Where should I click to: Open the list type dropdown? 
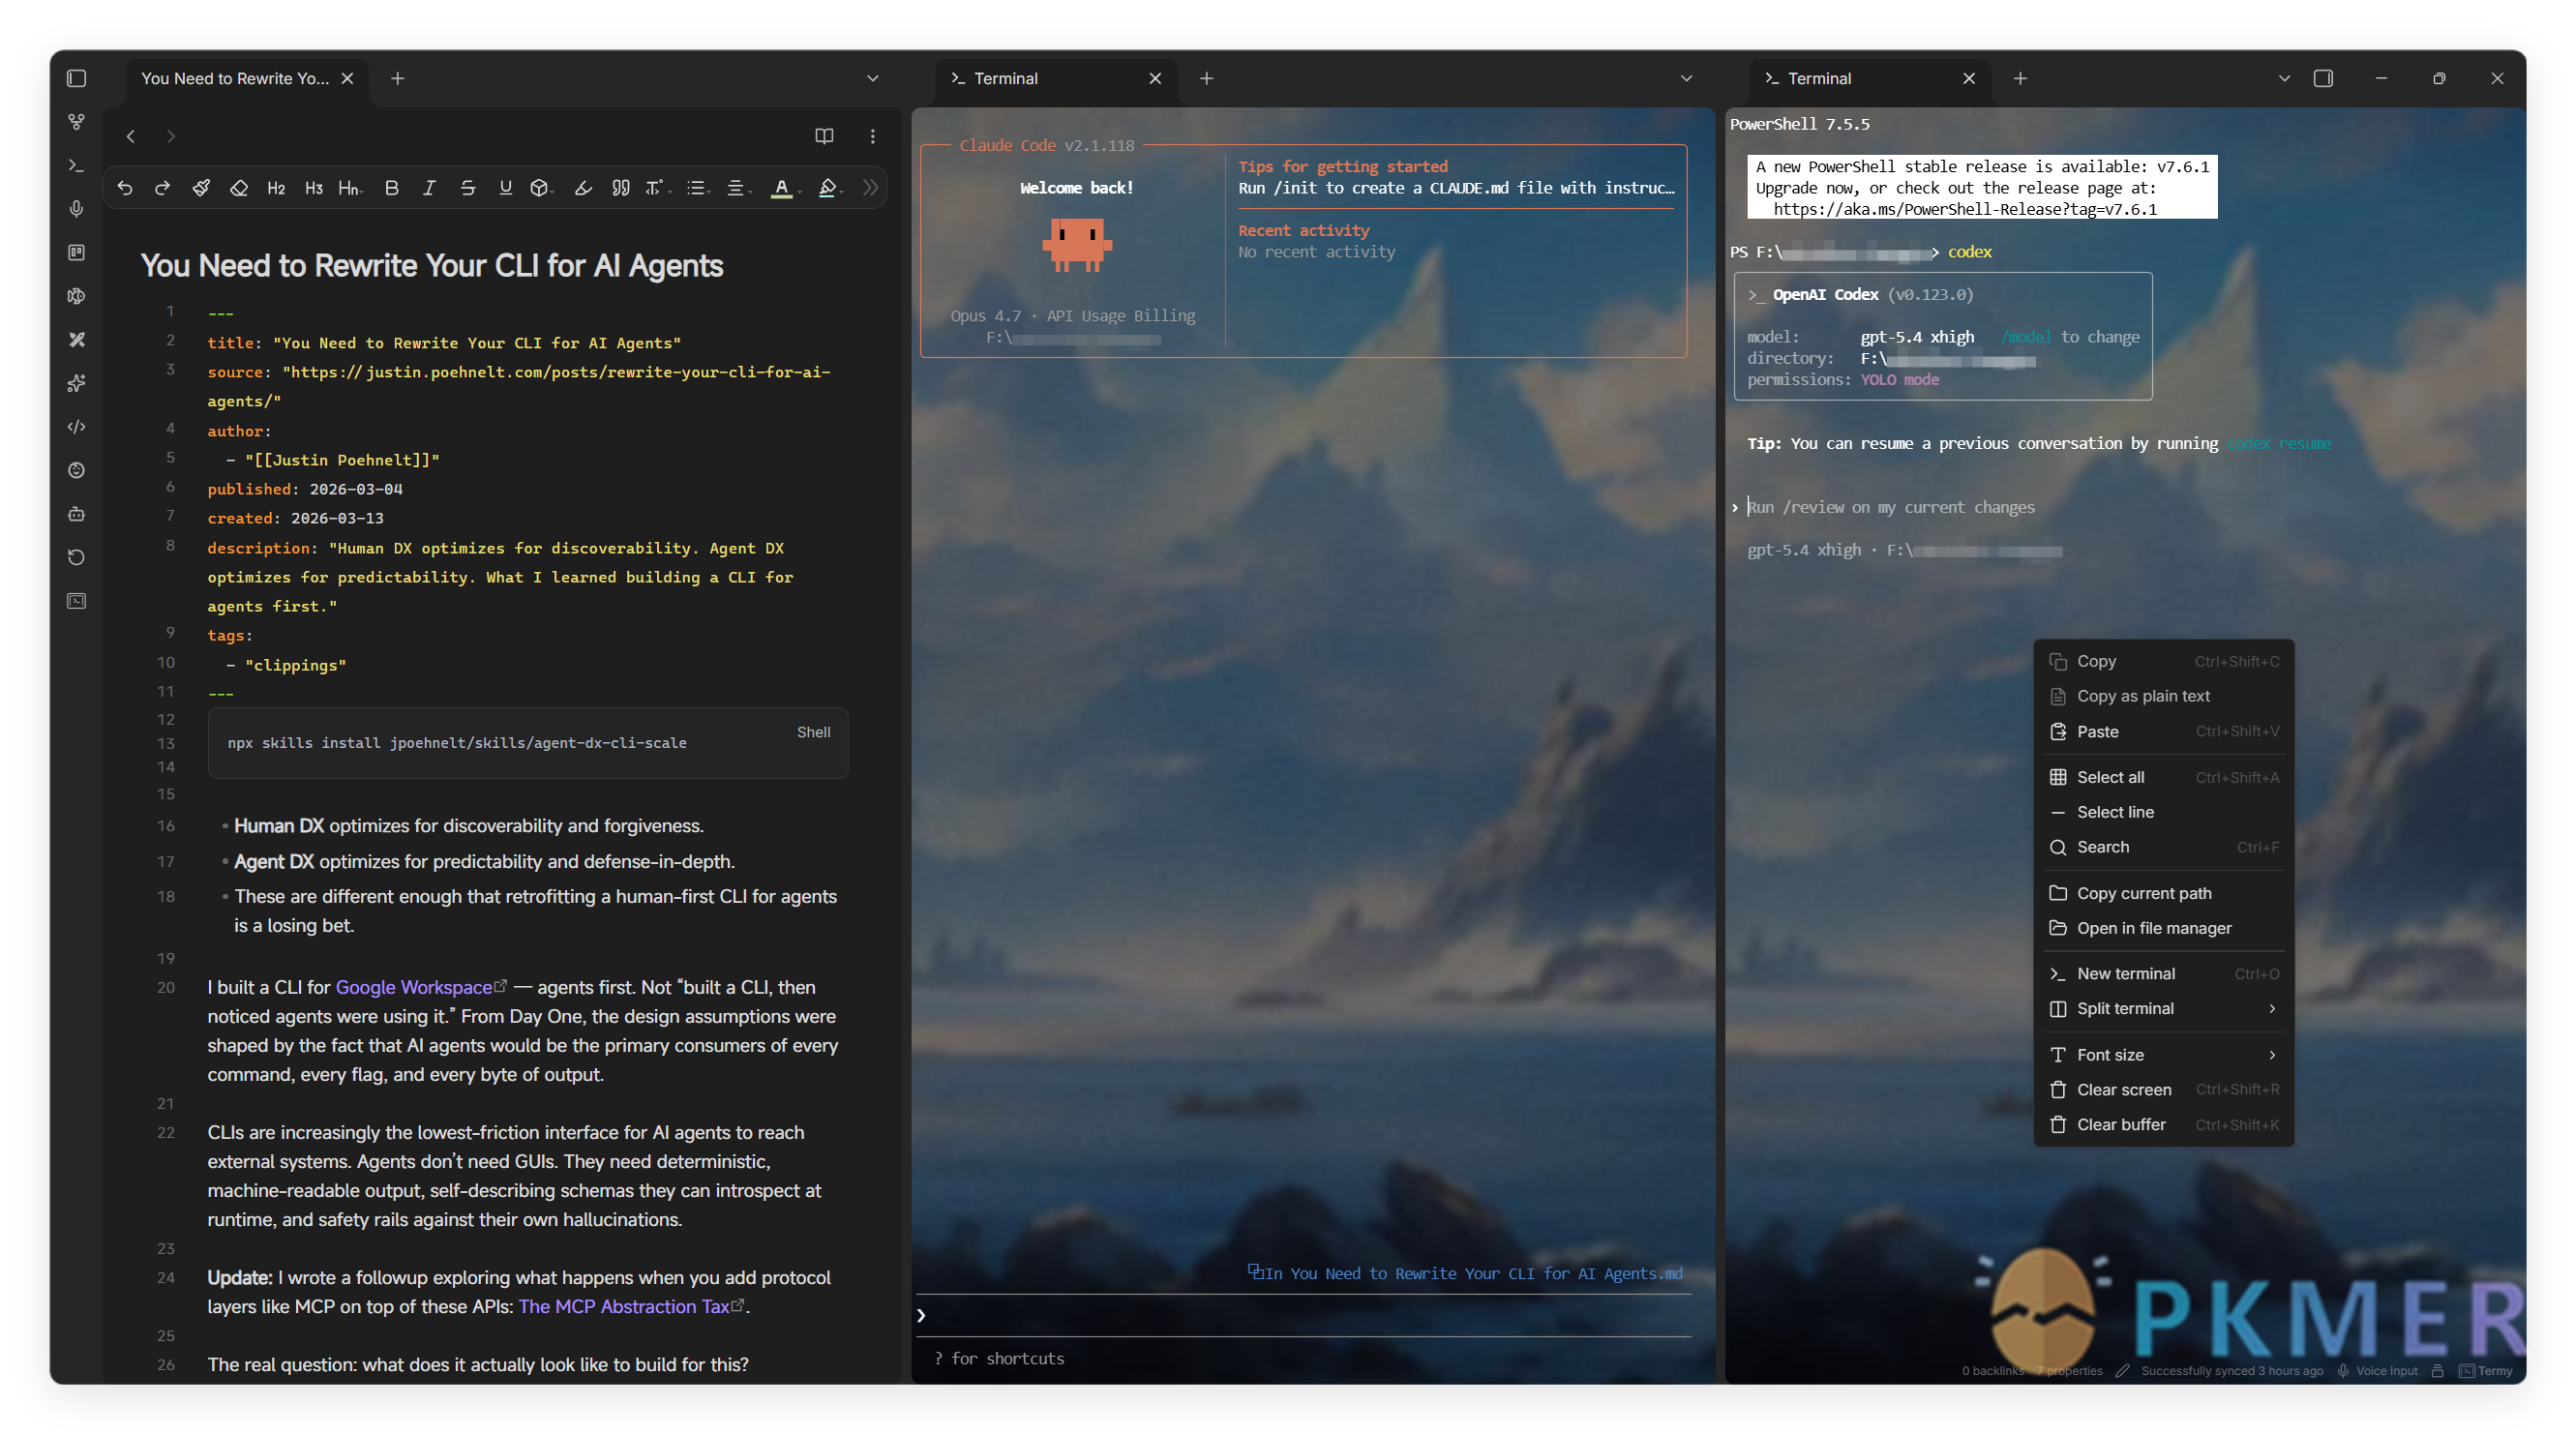point(697,188)
